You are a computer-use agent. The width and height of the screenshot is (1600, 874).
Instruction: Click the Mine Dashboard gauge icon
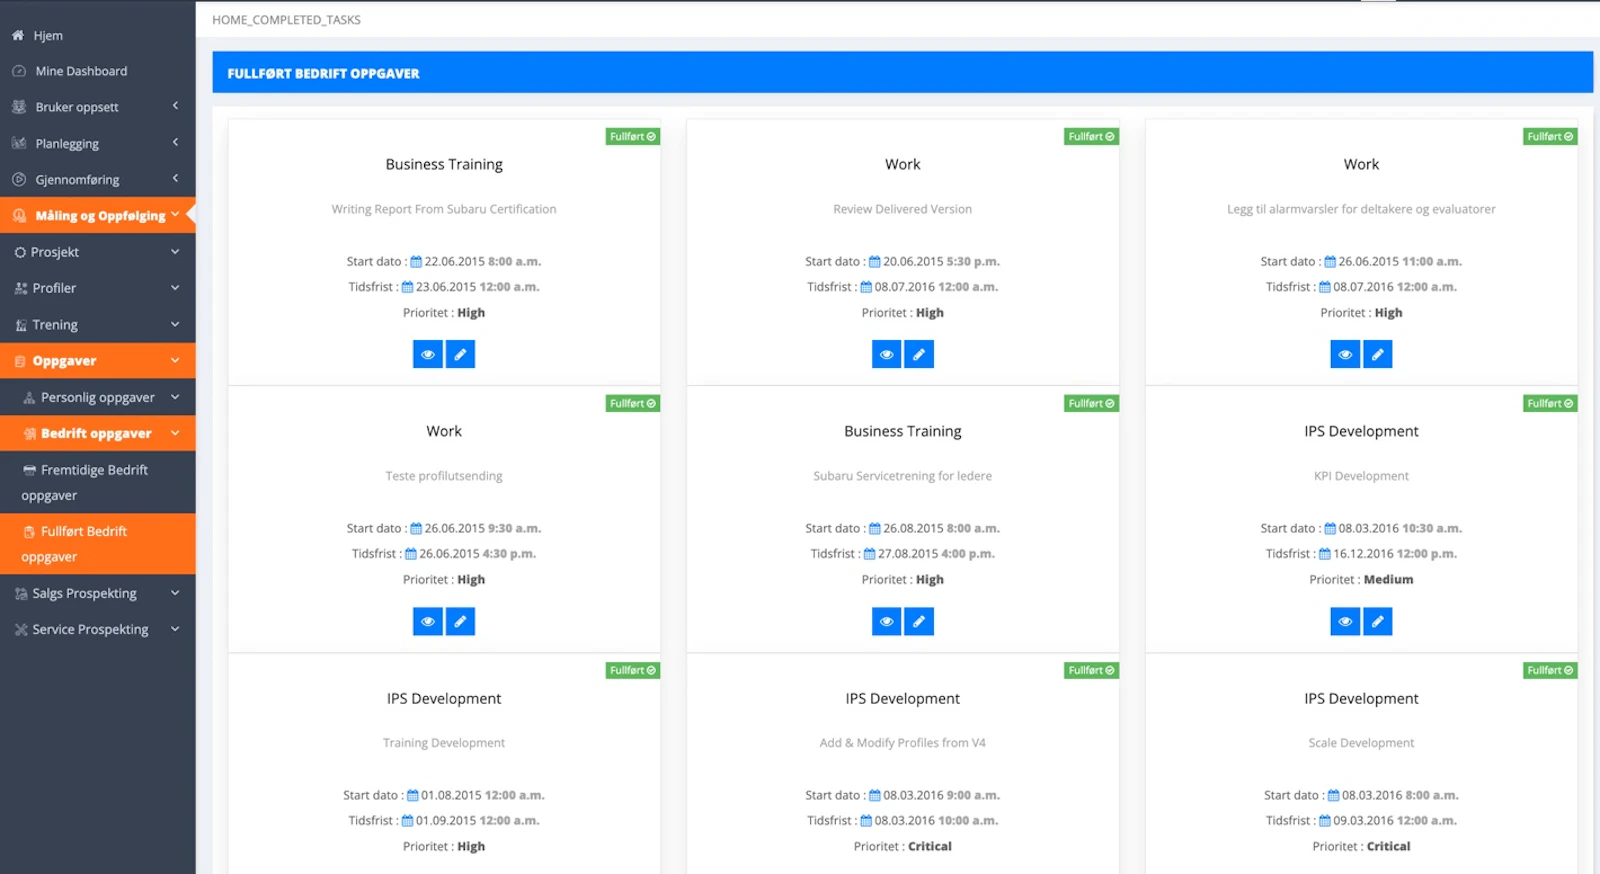[19, 71]
